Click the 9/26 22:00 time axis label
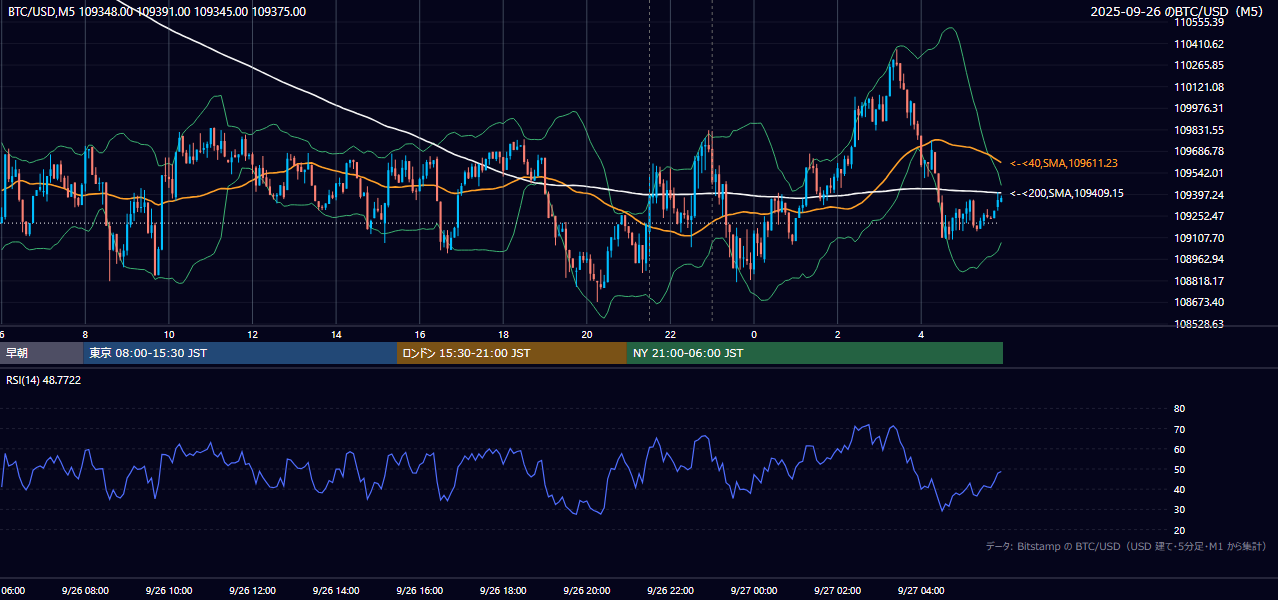Screen dimensions: 1278x600 click(670, 590)
